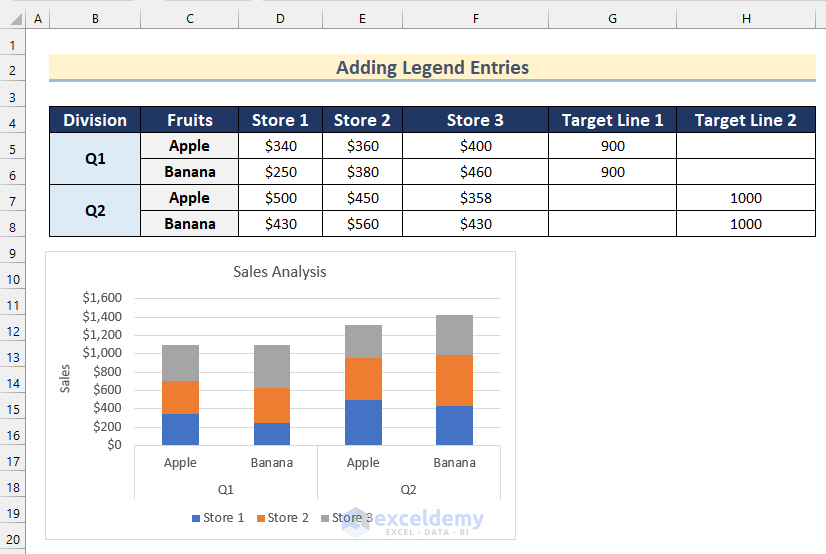Select the $340 cell
This screenshot has height=554, width=826.
280,146
